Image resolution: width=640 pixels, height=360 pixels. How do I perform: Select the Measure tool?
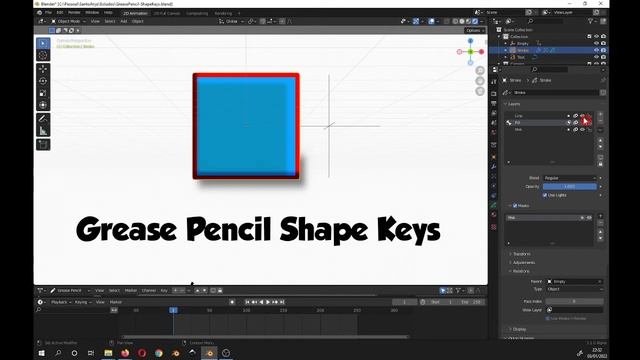(43, 131)
